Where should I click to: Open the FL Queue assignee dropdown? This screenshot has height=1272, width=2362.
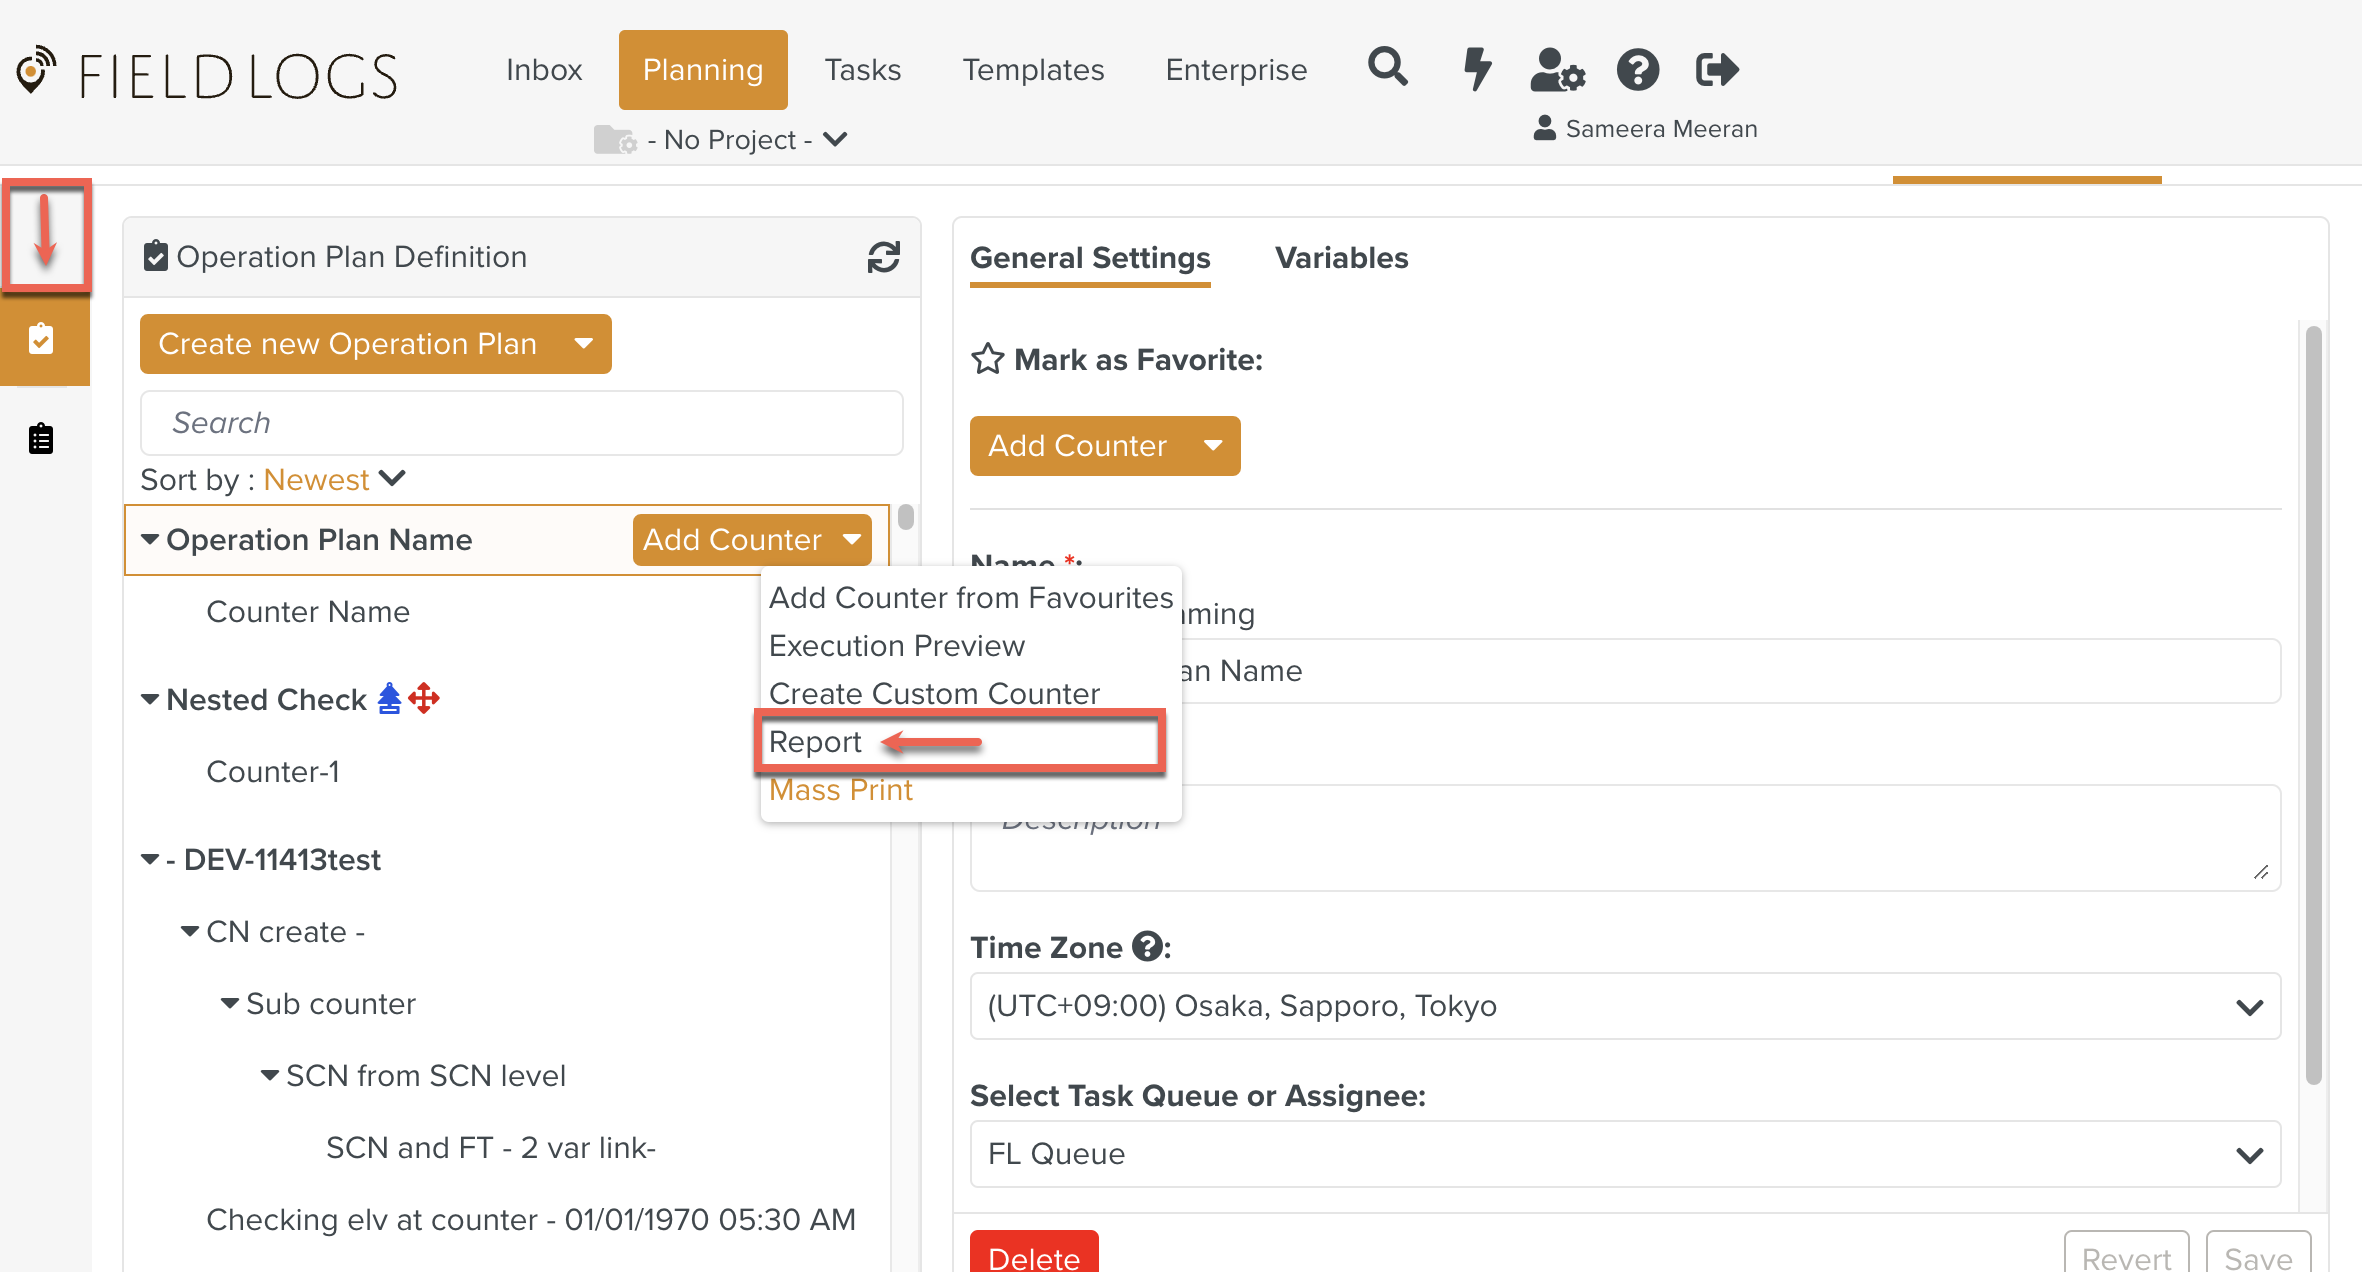[1624, 1154]
